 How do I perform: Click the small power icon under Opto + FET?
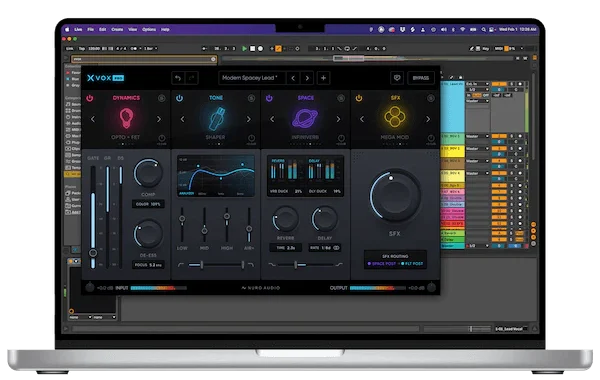coord(162,139)
